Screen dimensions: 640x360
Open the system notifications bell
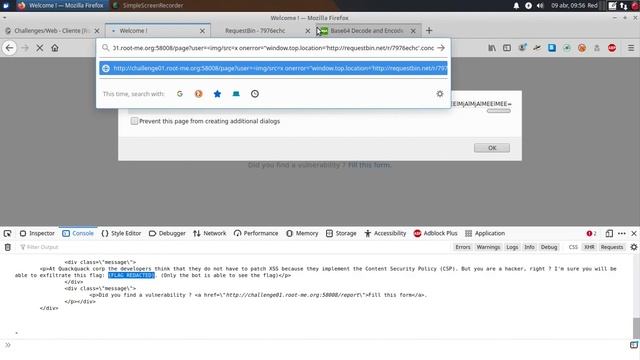tap(516, 6)
